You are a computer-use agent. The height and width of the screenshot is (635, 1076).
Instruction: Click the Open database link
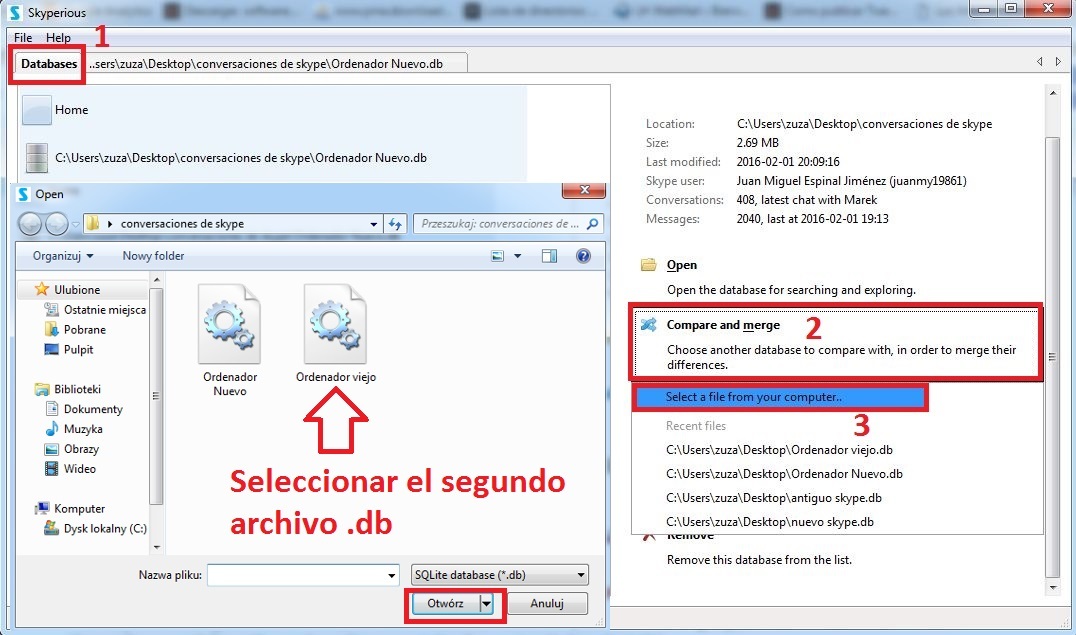[x=681, y=265]
